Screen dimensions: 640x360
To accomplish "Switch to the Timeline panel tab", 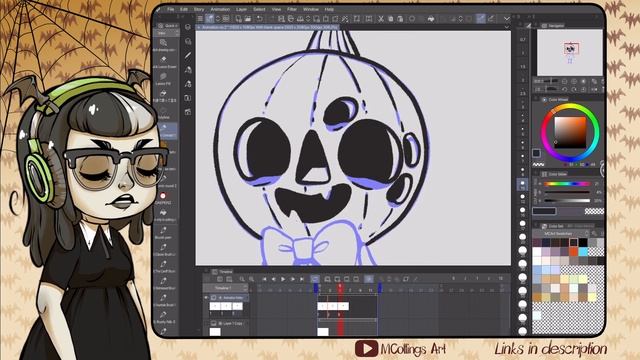I will pyautogui.click(x=223, y=271).
